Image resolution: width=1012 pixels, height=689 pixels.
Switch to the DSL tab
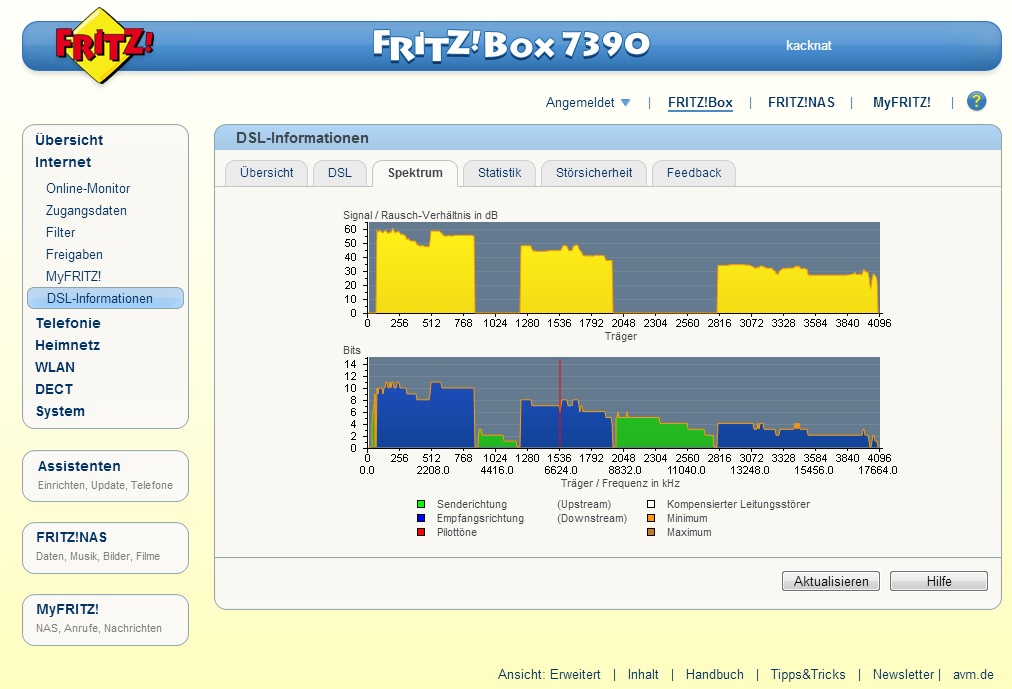339,173
